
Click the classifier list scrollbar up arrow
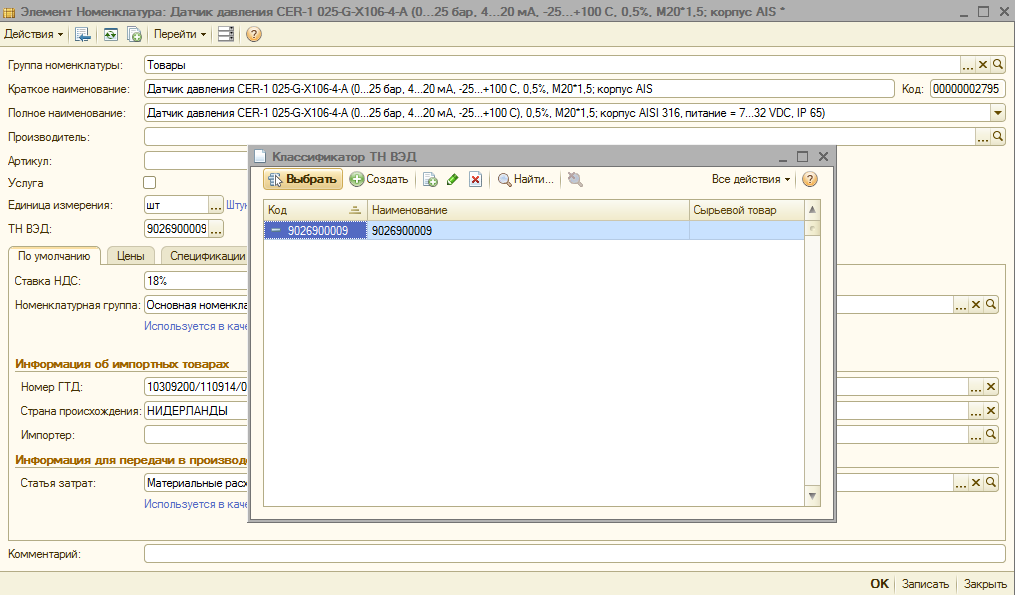tap(812, 210)
